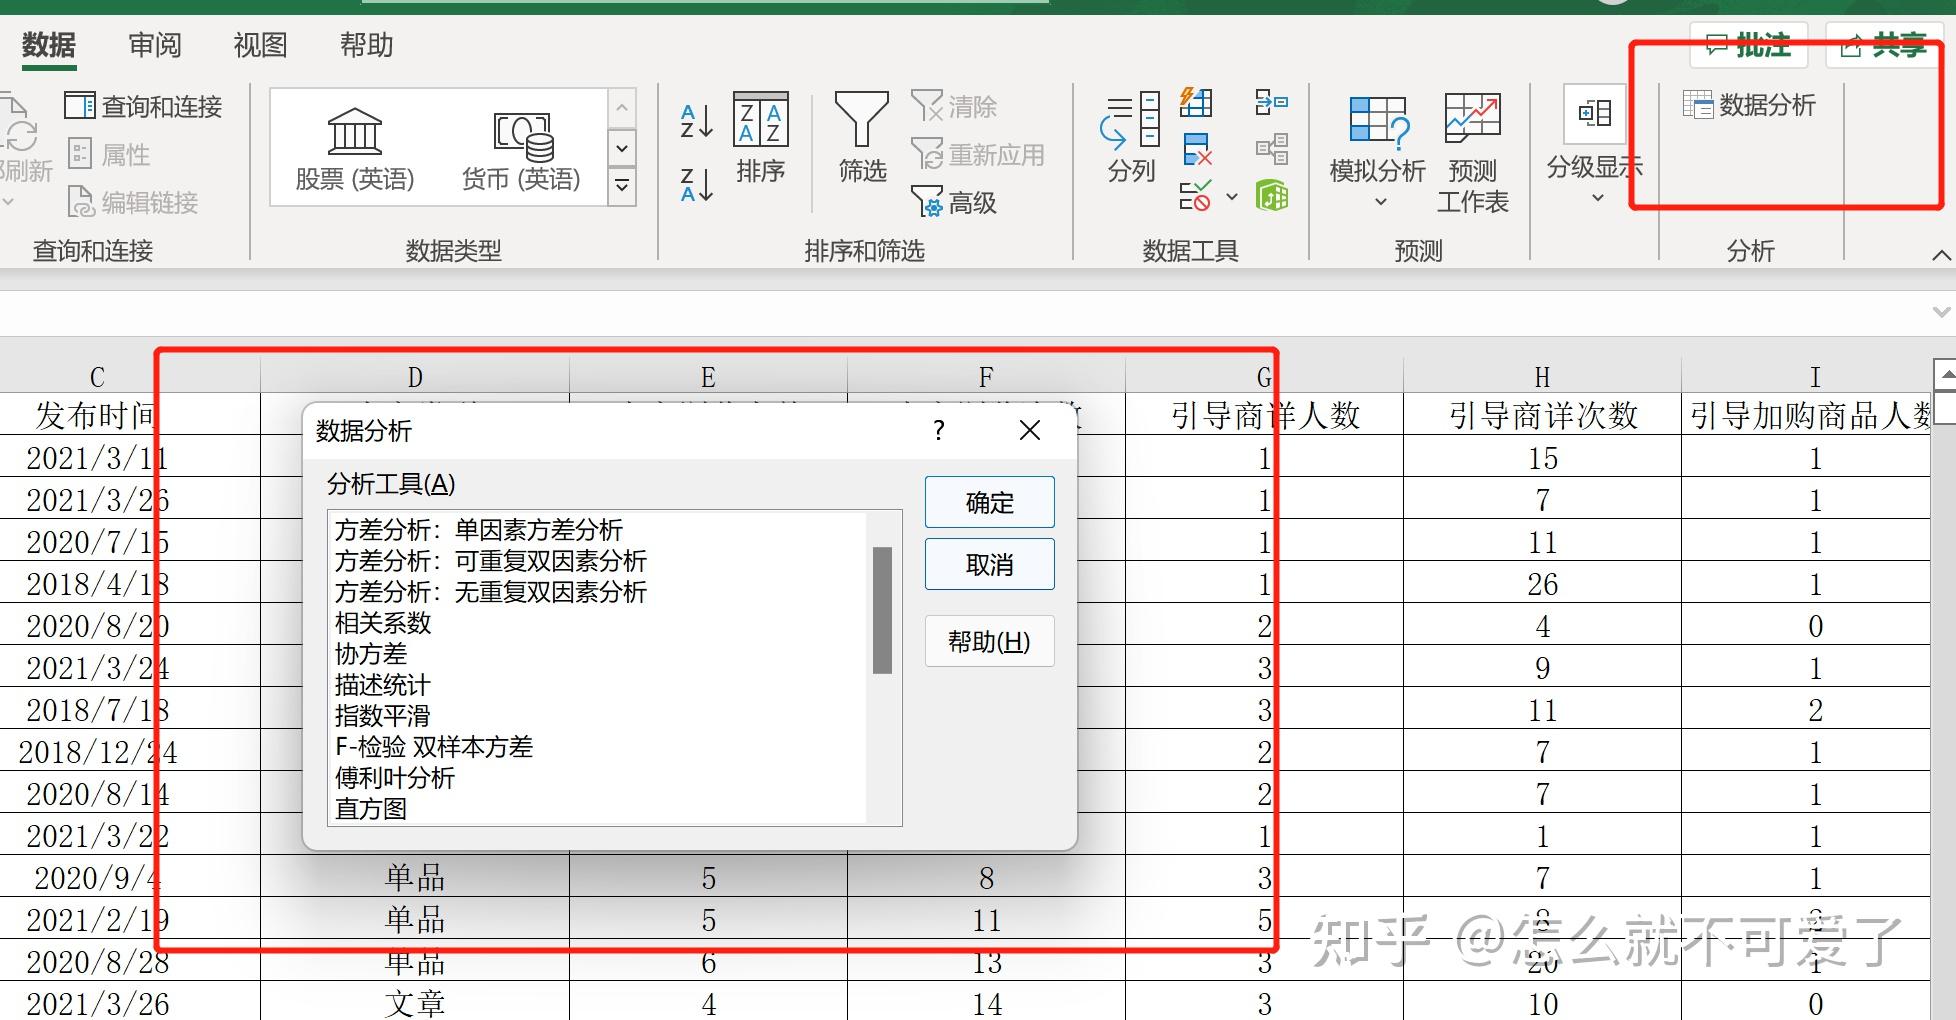
Task: Select the 货币 (英语) data type
Action: (522, 148)
